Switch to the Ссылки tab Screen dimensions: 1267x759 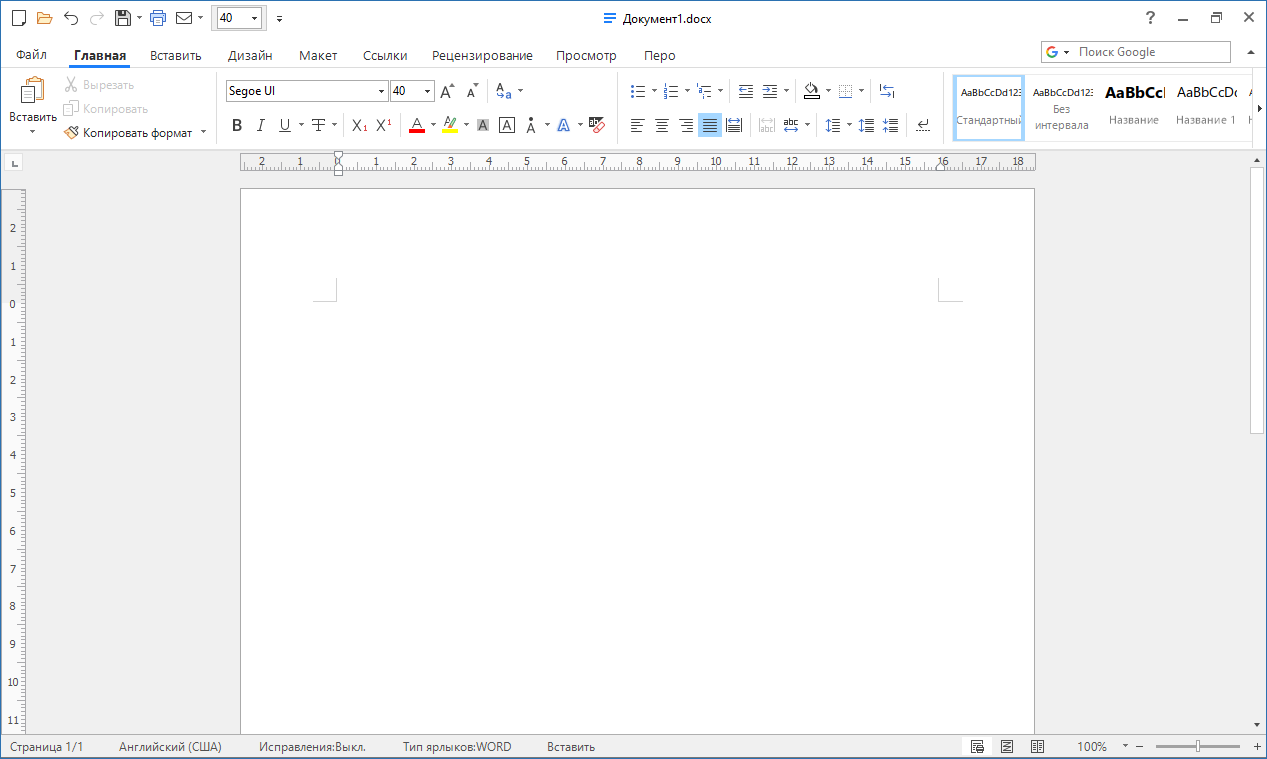386,56
